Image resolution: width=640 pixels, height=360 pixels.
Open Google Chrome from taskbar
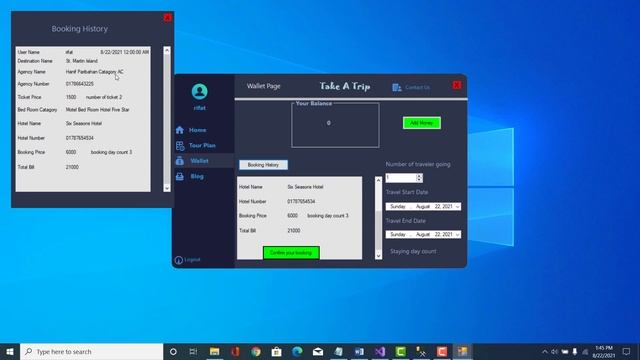click(x=256, y=351)
